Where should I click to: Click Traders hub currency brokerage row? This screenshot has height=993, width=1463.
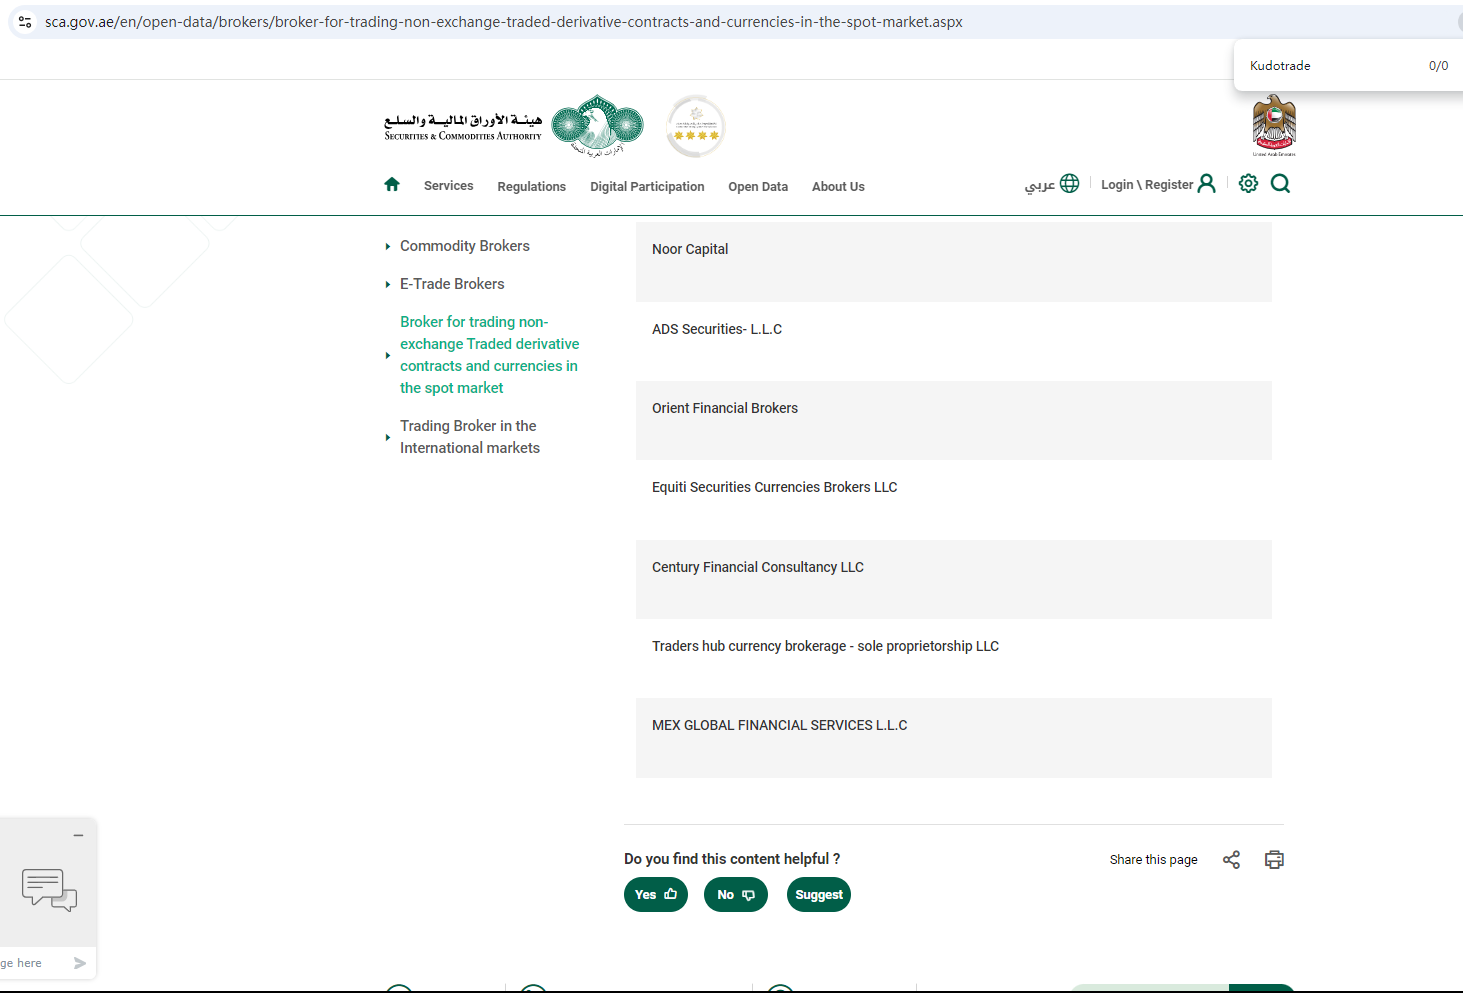pyautogui.click(x=954, y=658)
